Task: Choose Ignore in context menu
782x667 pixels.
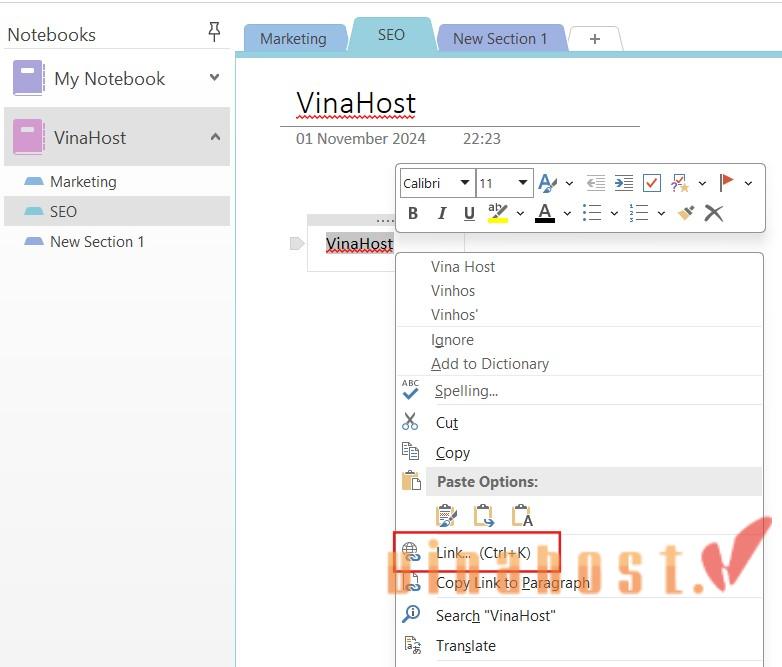Action: (x=580, y=340)
